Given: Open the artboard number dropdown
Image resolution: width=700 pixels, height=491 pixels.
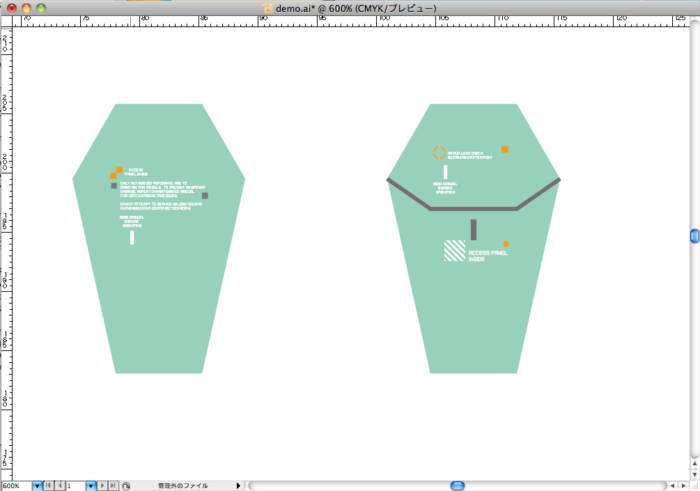Looking at the screenshot, I should click(x=91, y=485).
